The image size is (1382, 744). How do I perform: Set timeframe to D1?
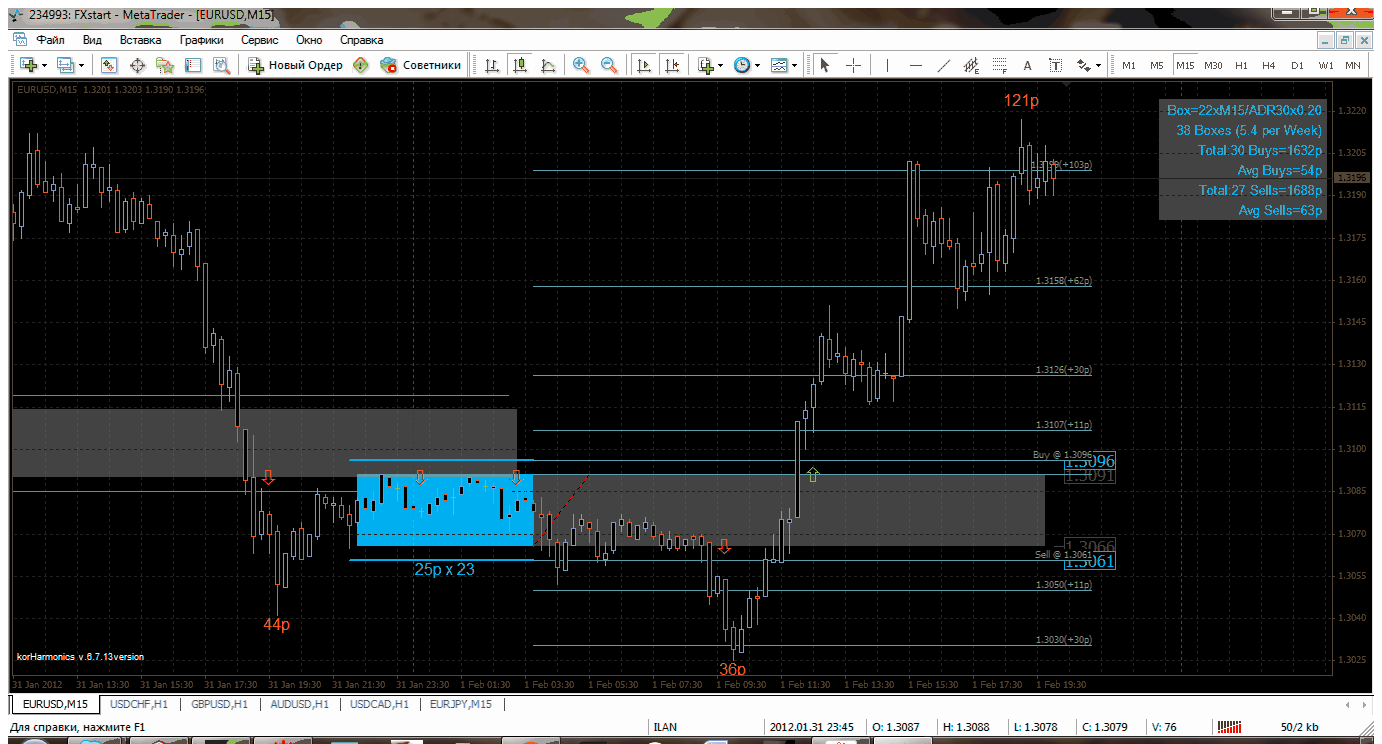point(1297,65)
